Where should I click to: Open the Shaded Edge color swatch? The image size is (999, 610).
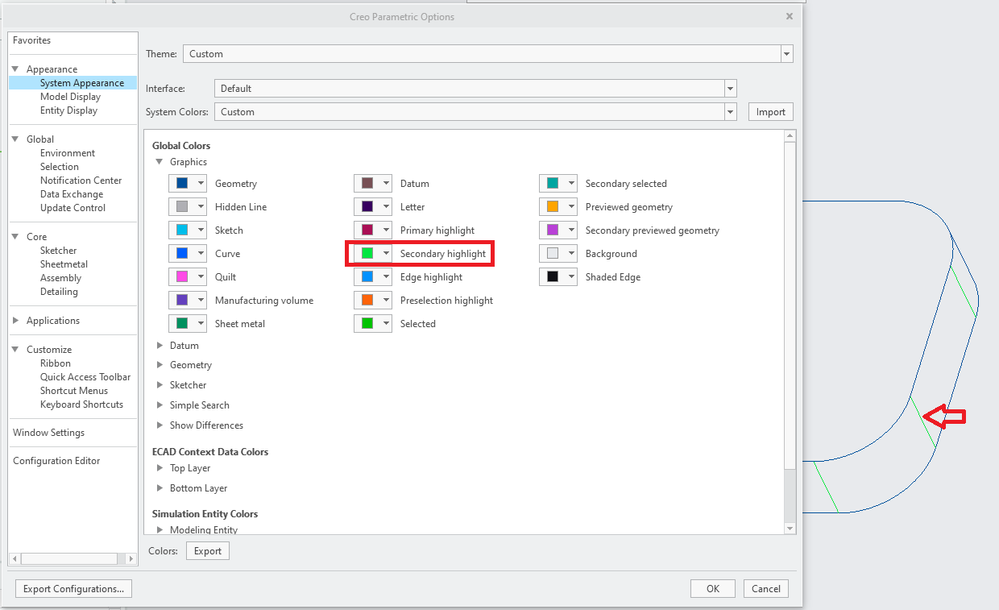pos(558,277)
